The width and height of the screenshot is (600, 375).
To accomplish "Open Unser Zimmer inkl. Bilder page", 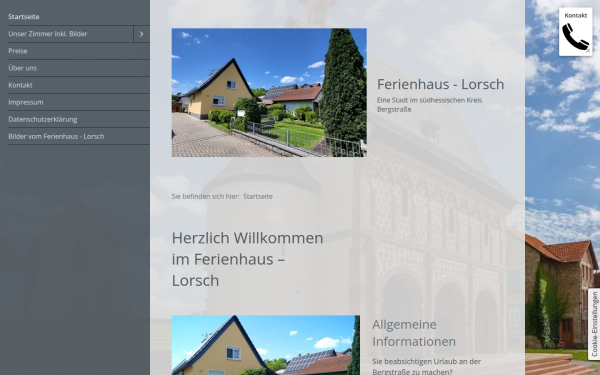I will pyautogui.click(x=70, y=34).
